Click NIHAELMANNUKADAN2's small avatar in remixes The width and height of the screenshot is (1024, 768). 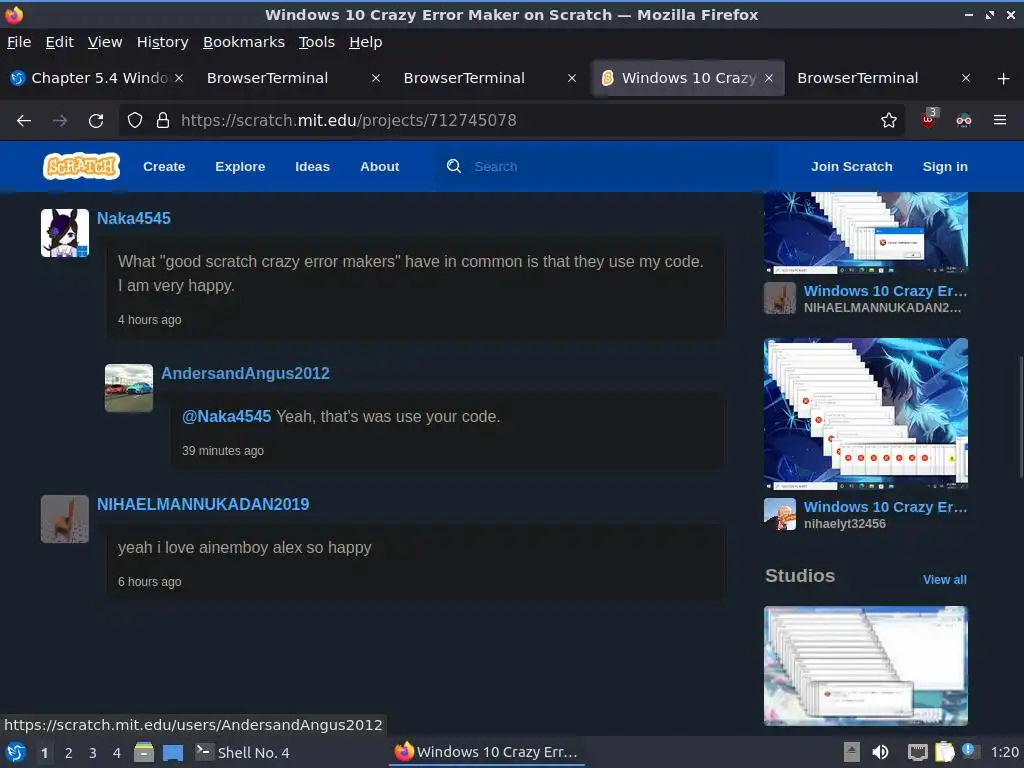point(780,298)
